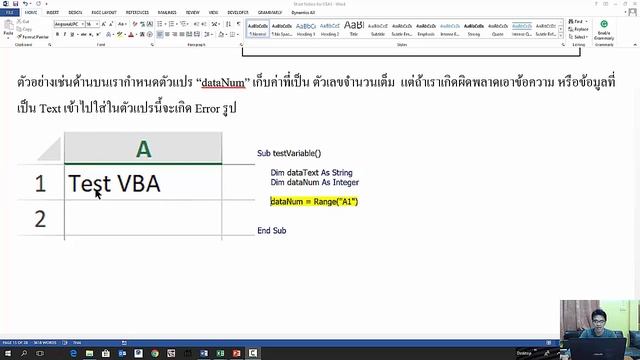Image resolution: width=640 pixels, height=360 pixels.
Task: Expand the bullets list dropdown
Action: point(165,24)
